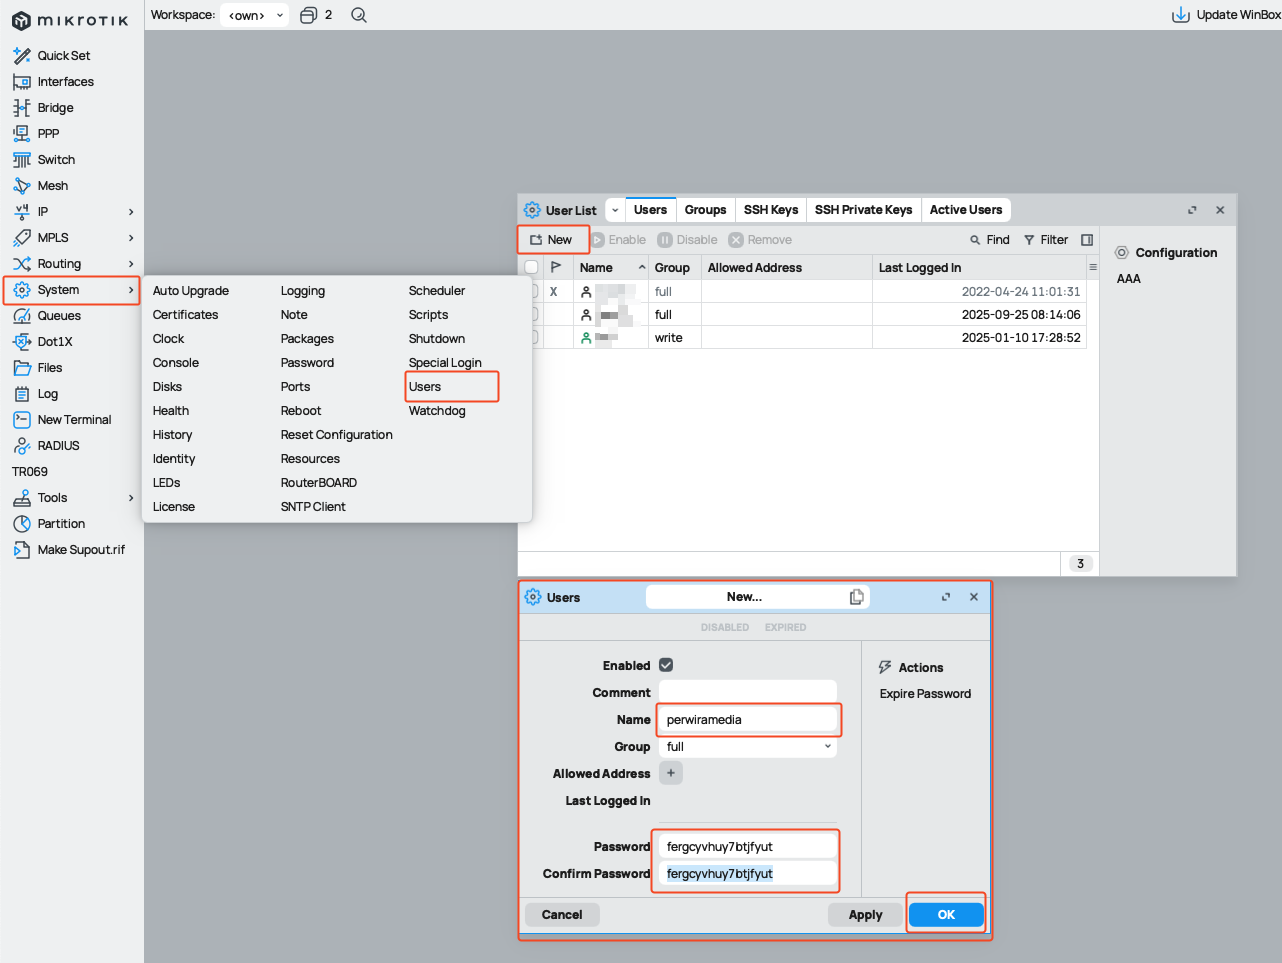The width and height of the screenshot is (1282, 963).
Task: Open the workspace search magnifier icon
Action: pos(359,15)
